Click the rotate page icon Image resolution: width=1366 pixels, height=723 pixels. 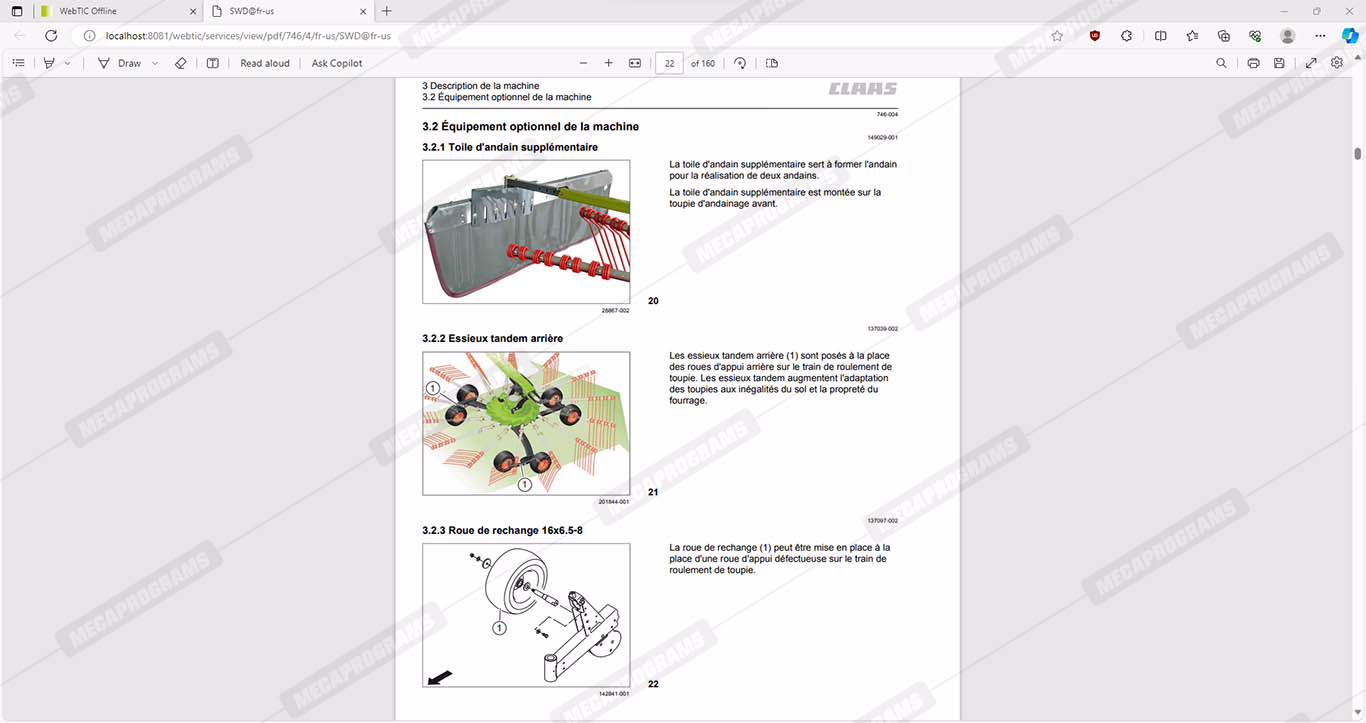[x=740, y=63]
